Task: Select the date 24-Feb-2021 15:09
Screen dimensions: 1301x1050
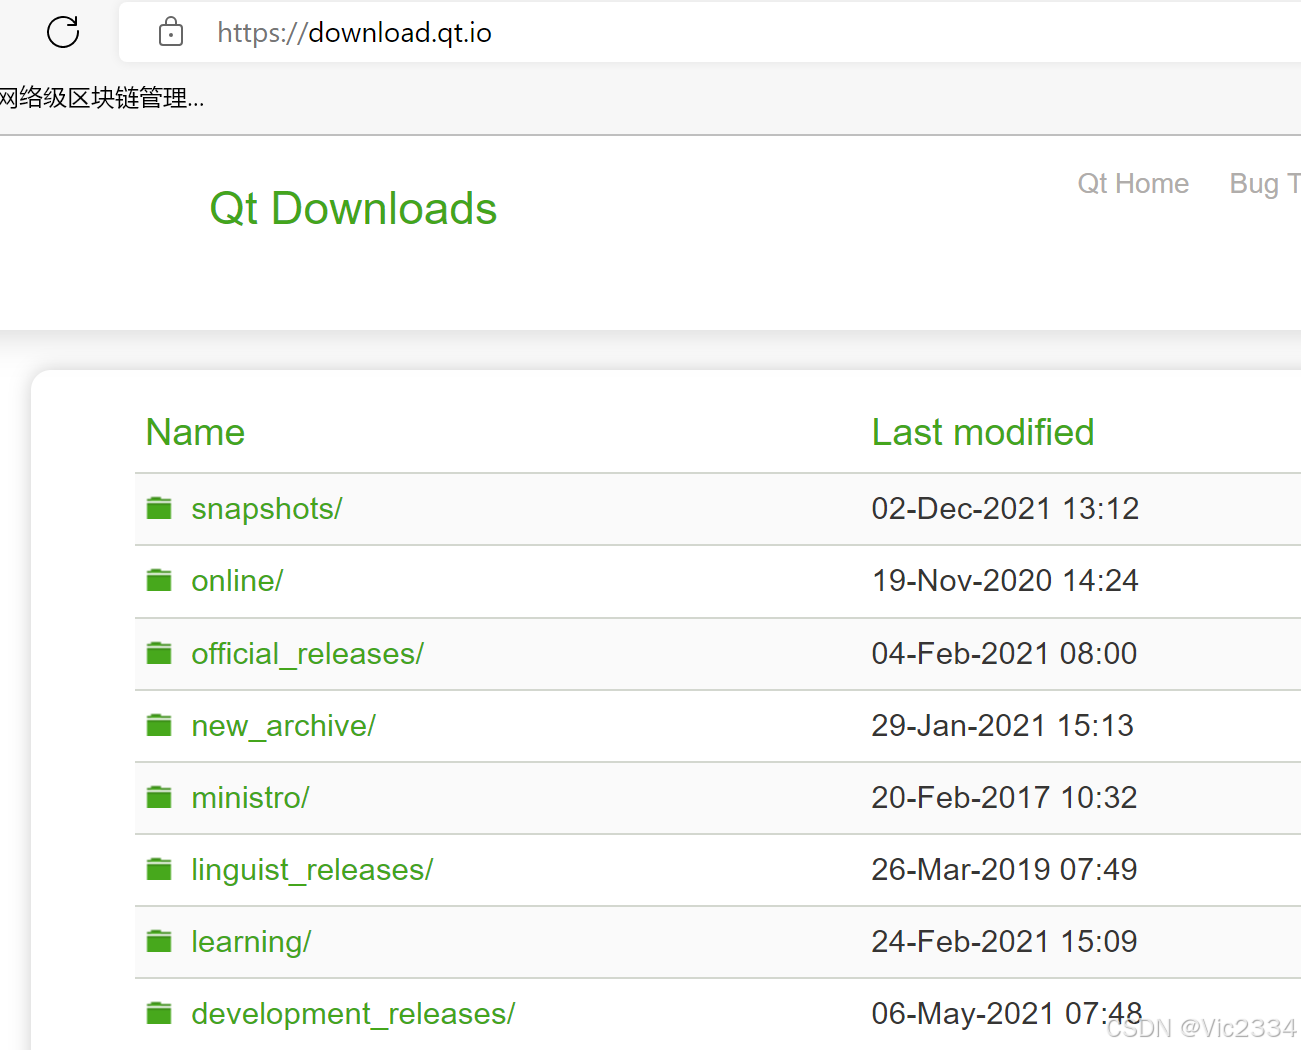Action: pos(1004,942)
